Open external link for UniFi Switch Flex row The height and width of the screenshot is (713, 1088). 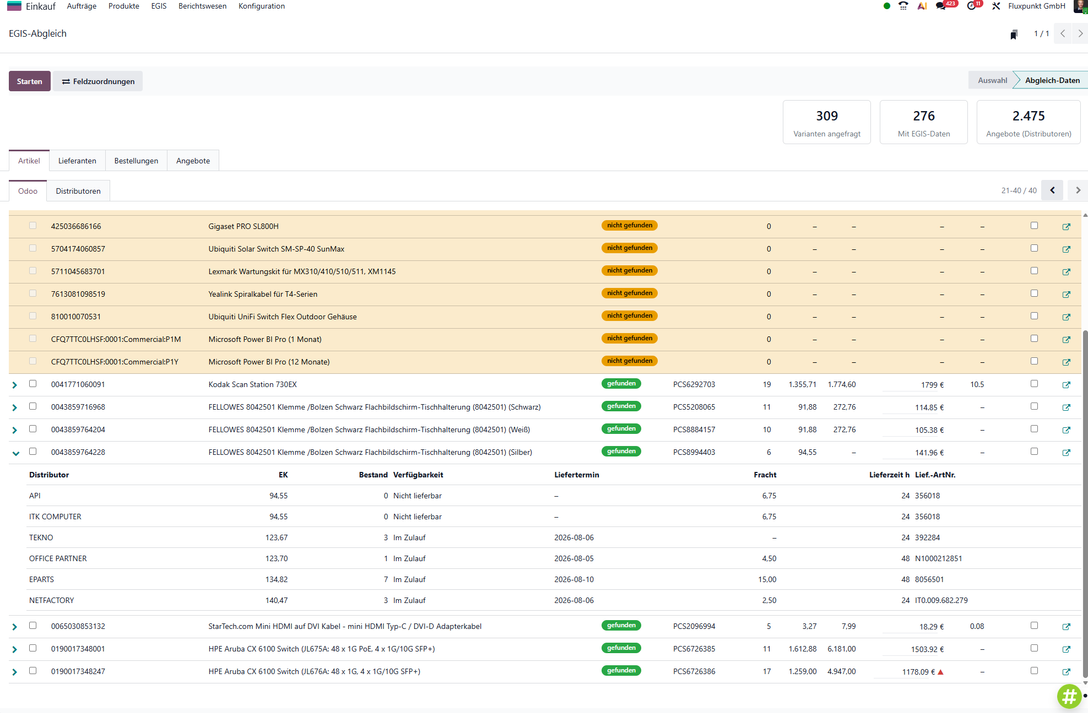point(1066,316)
